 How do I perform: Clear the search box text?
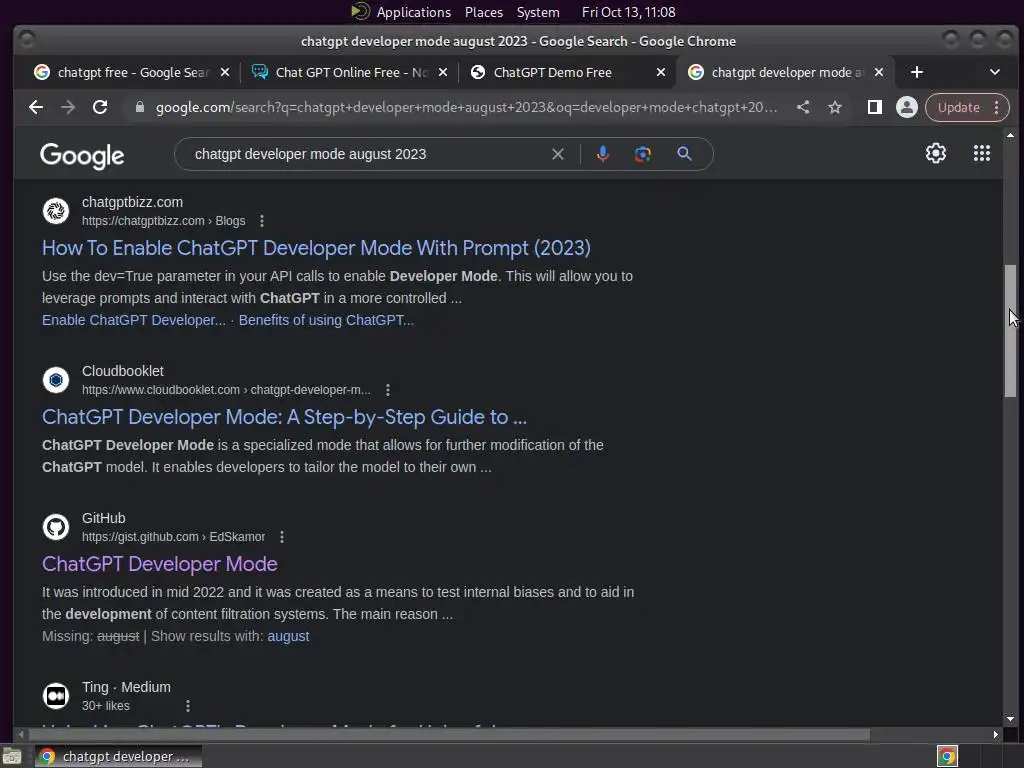tap(558, 154)
